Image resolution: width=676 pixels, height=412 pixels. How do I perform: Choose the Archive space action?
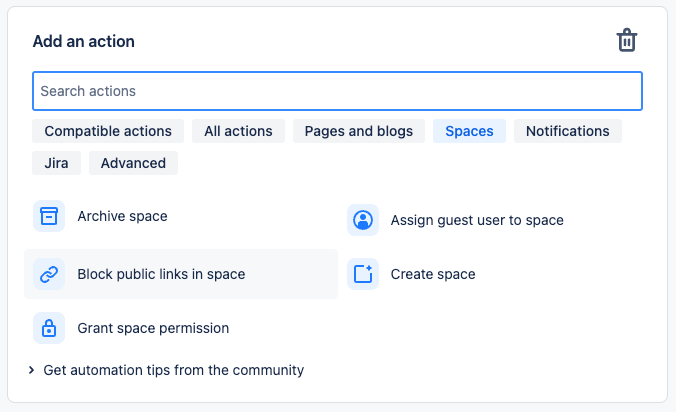122,216
